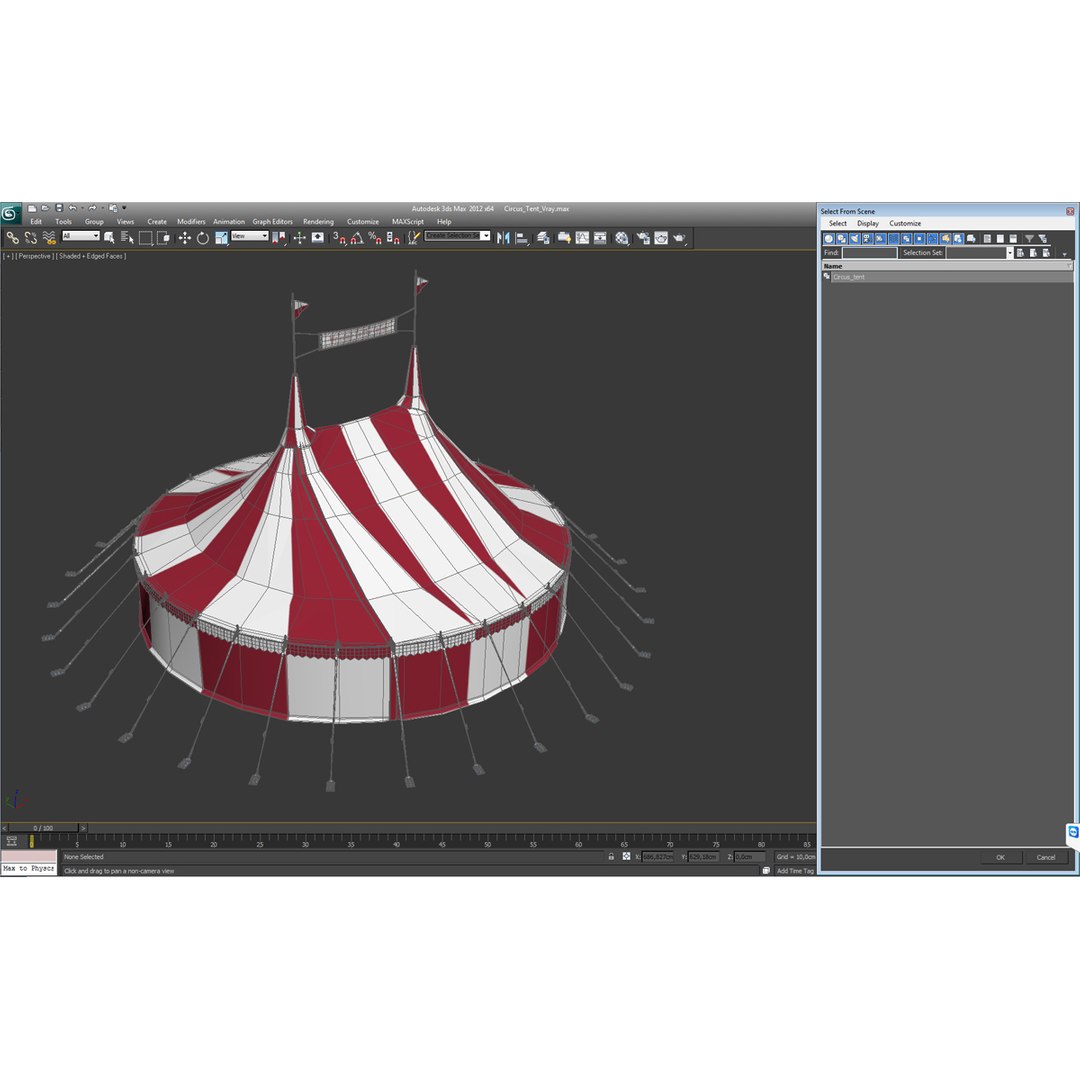Viewport: 1080px width, 1080px height.
Task: Click frame 50 on the timeline track
Action: tap(488, 840)
